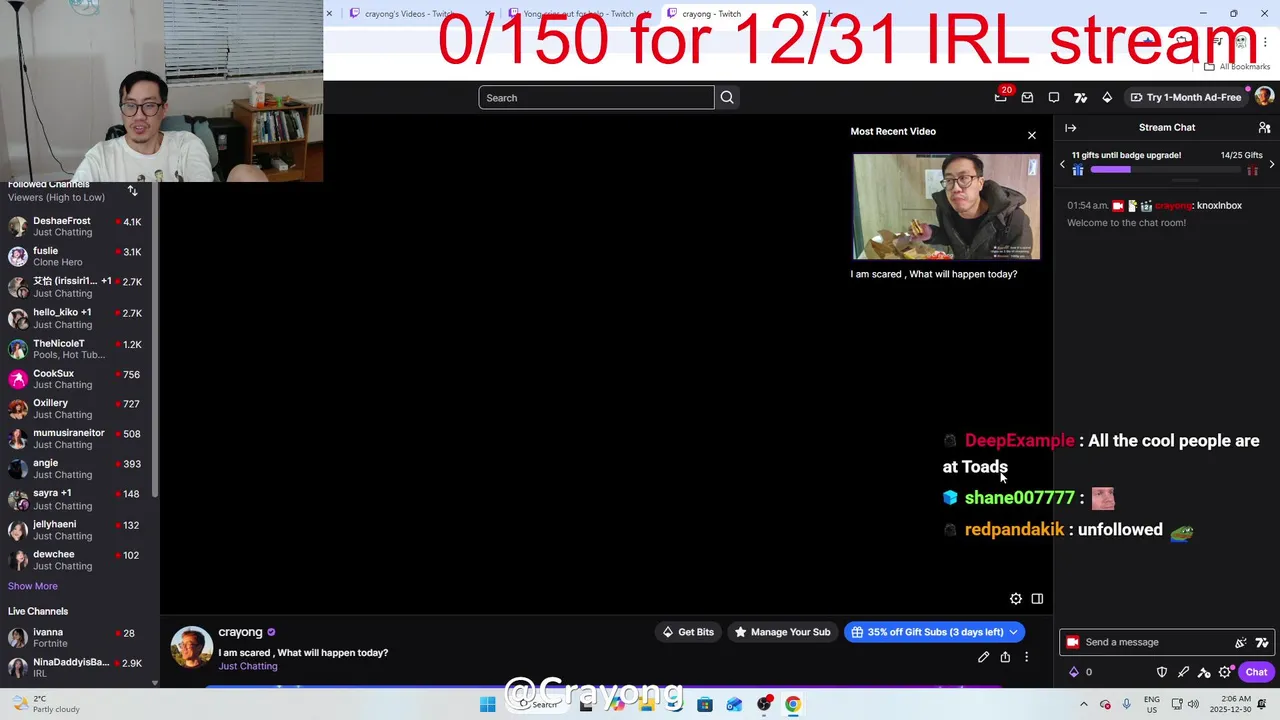
Task: Open the three-dot more options menu
Action: [x=1026, y=657]
